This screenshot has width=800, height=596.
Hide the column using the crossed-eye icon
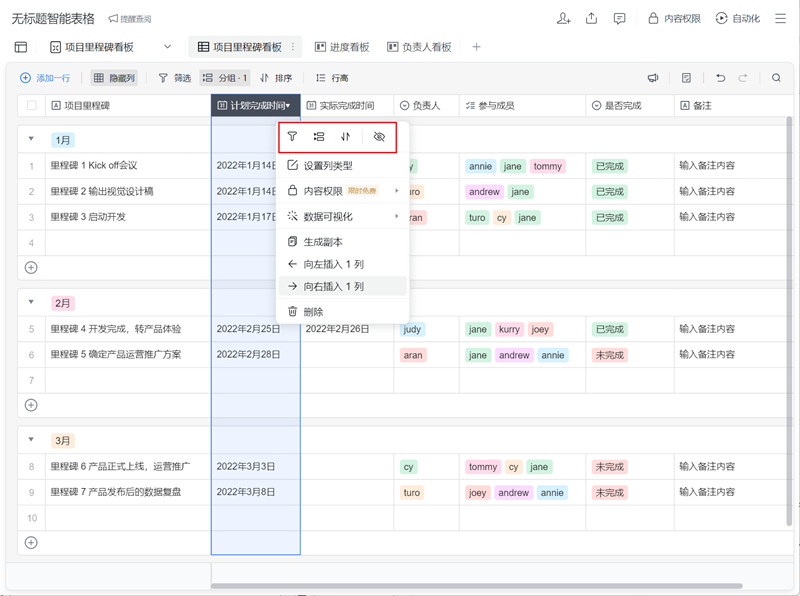coord(379,137)
